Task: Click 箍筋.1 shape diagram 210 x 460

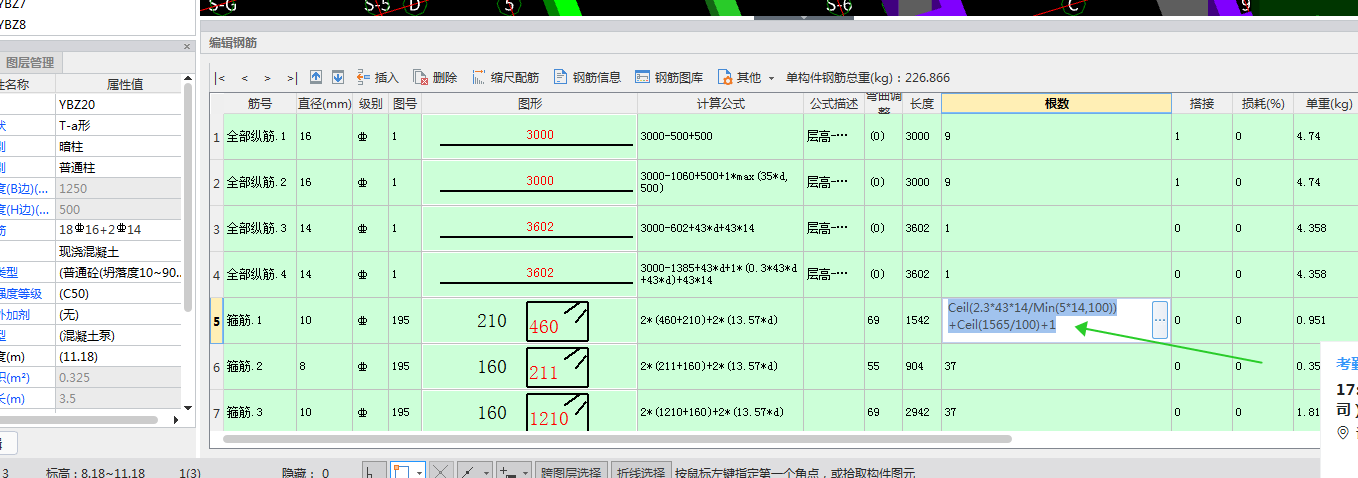Action: [x=529, y=321]
